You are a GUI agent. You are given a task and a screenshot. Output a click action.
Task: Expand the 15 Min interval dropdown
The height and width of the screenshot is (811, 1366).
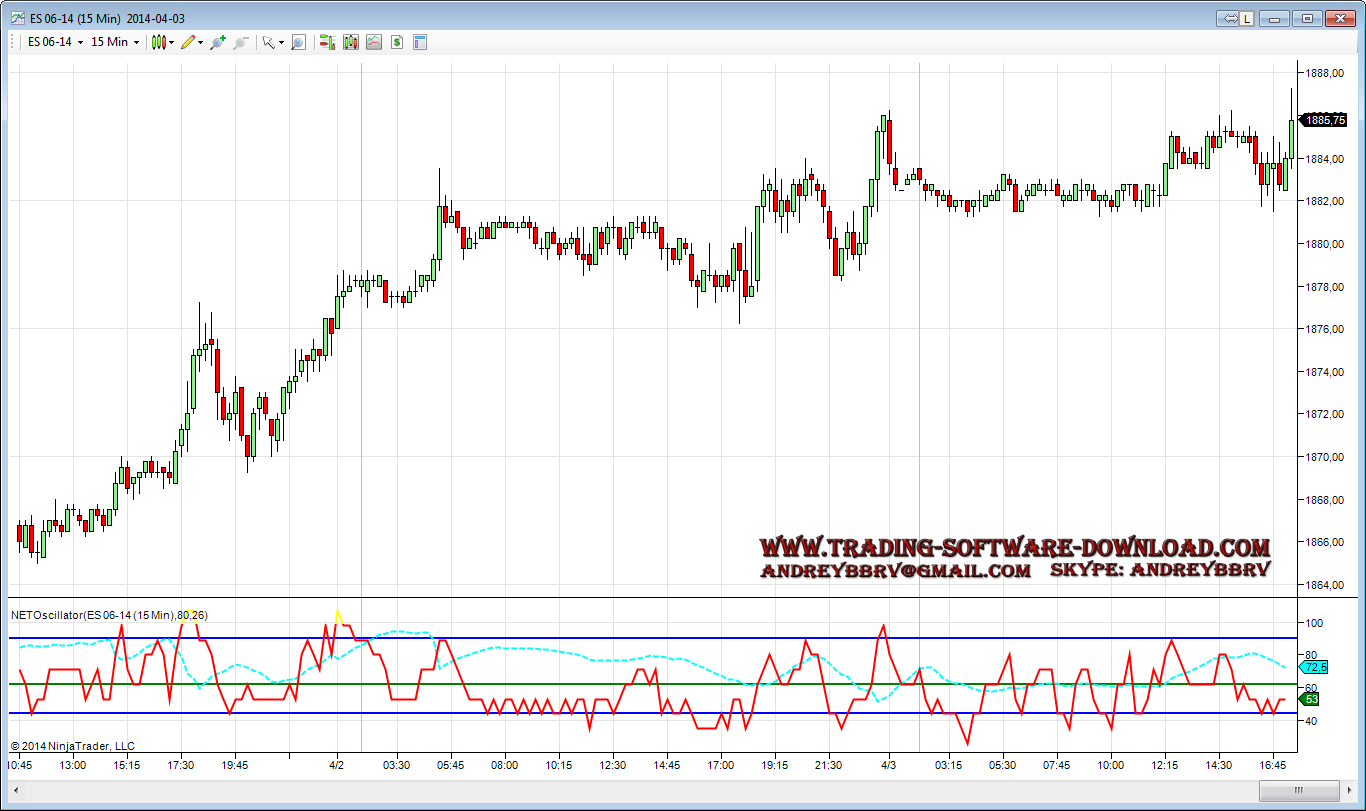[x=114, y=42]
